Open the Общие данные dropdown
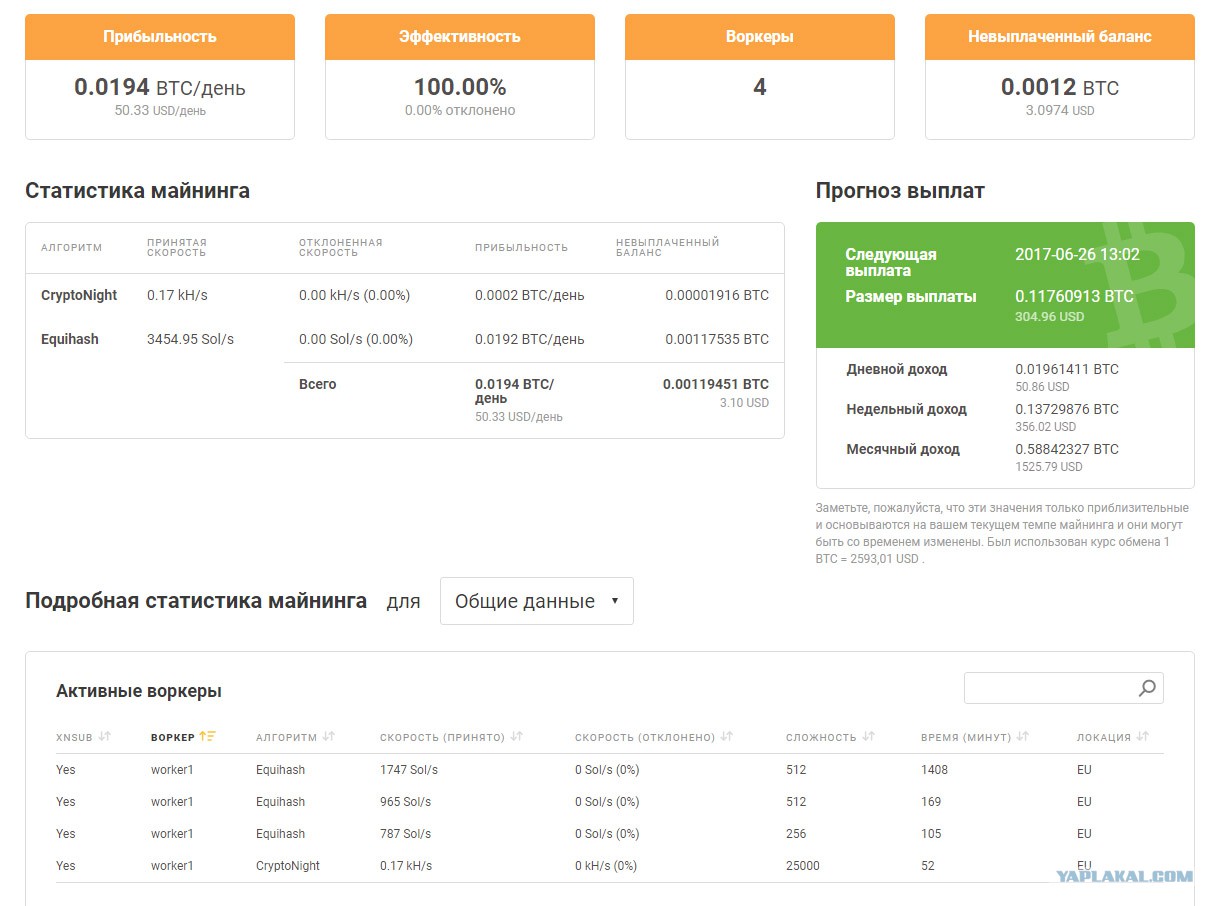Screen dimensions: 1219x906 (537, 601)
